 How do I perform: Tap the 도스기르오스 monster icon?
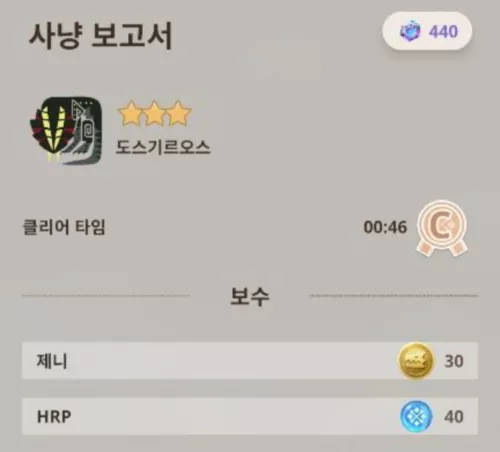[66, 130]
